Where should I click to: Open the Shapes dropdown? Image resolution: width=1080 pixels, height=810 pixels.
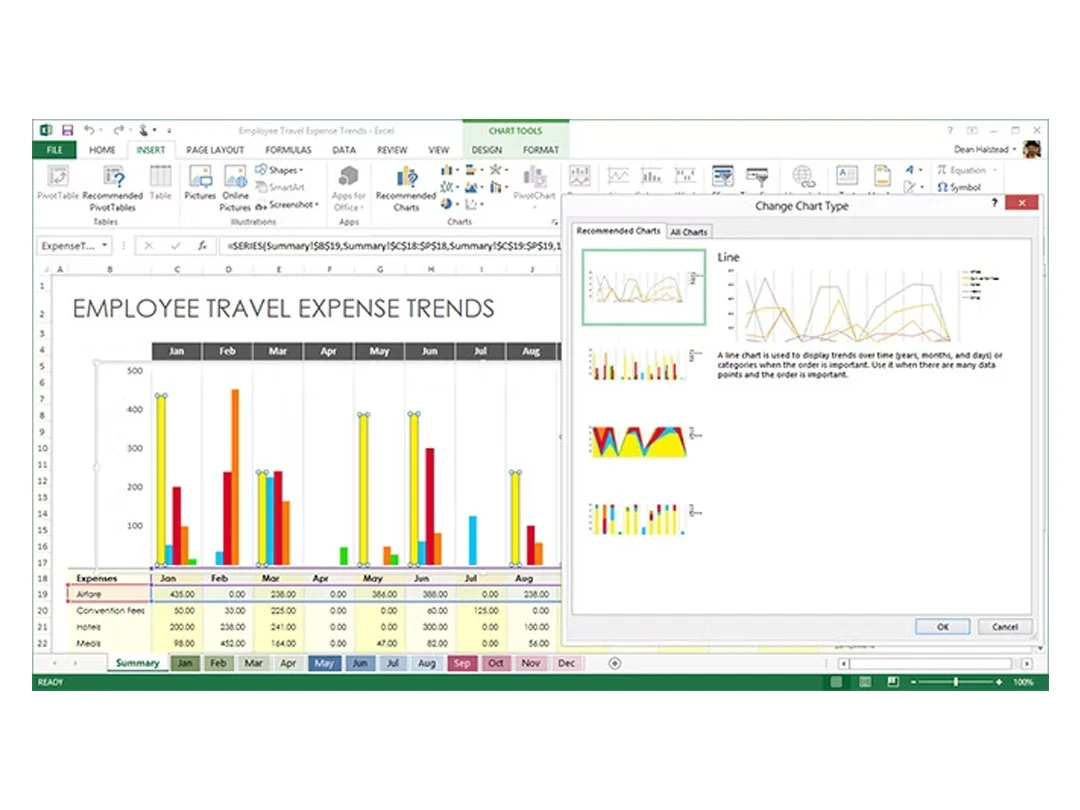coord(280,170)
